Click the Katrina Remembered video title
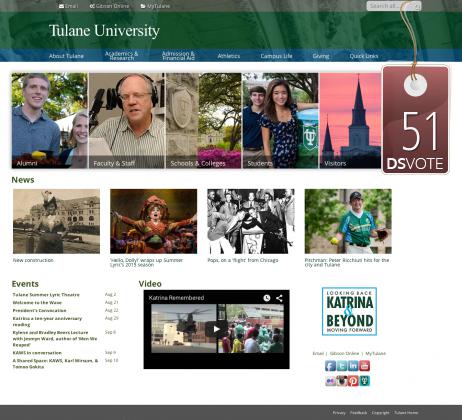Screen dimensions: 462x420 click(176, 298)
